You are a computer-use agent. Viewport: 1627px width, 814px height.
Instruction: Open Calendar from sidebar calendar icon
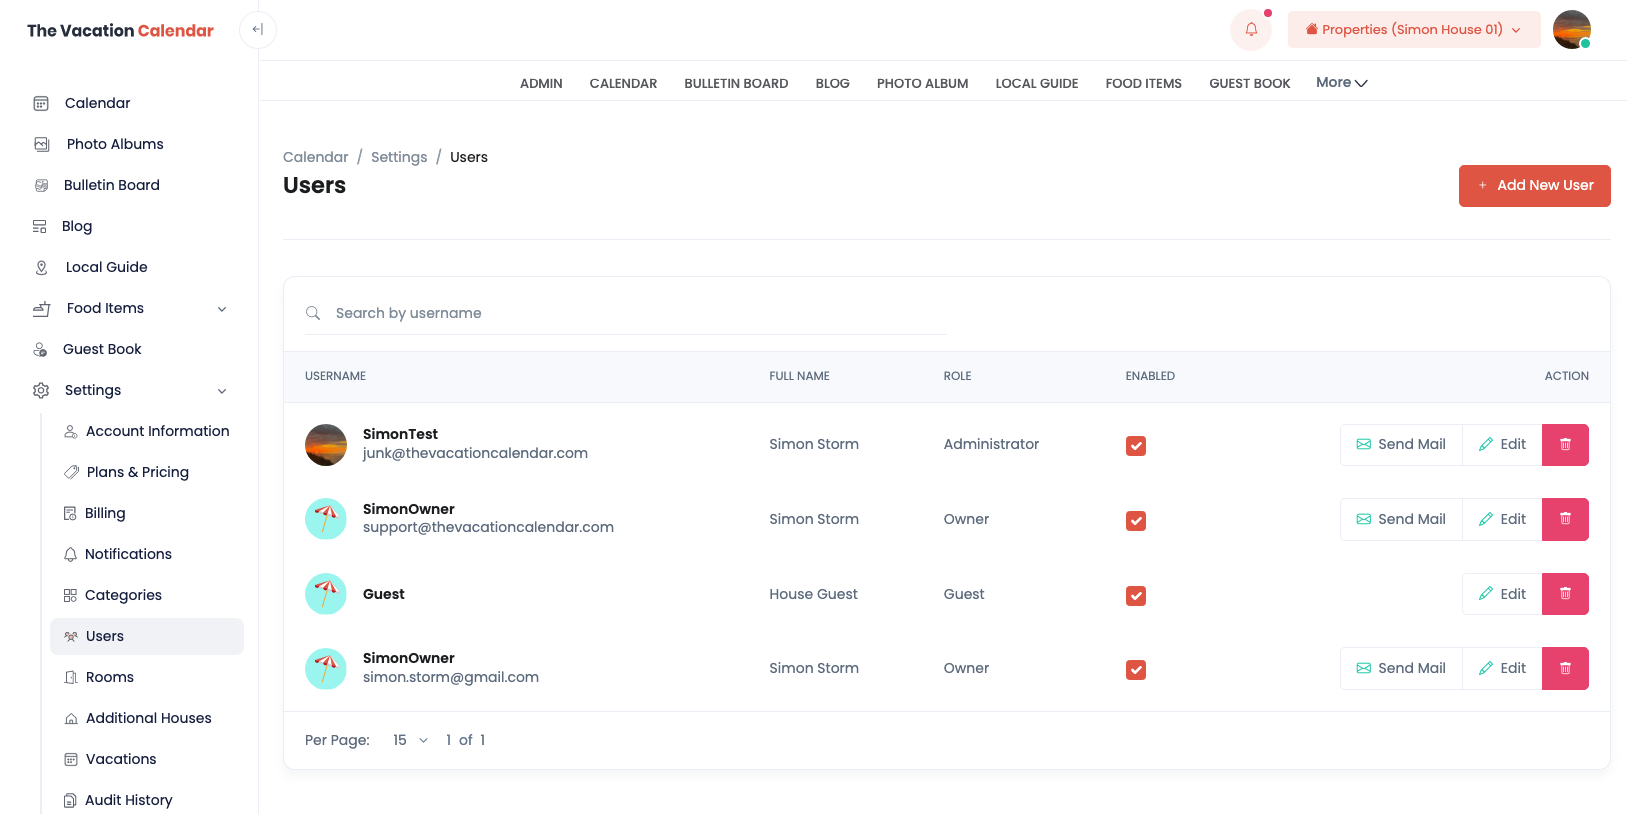(41, 103)
